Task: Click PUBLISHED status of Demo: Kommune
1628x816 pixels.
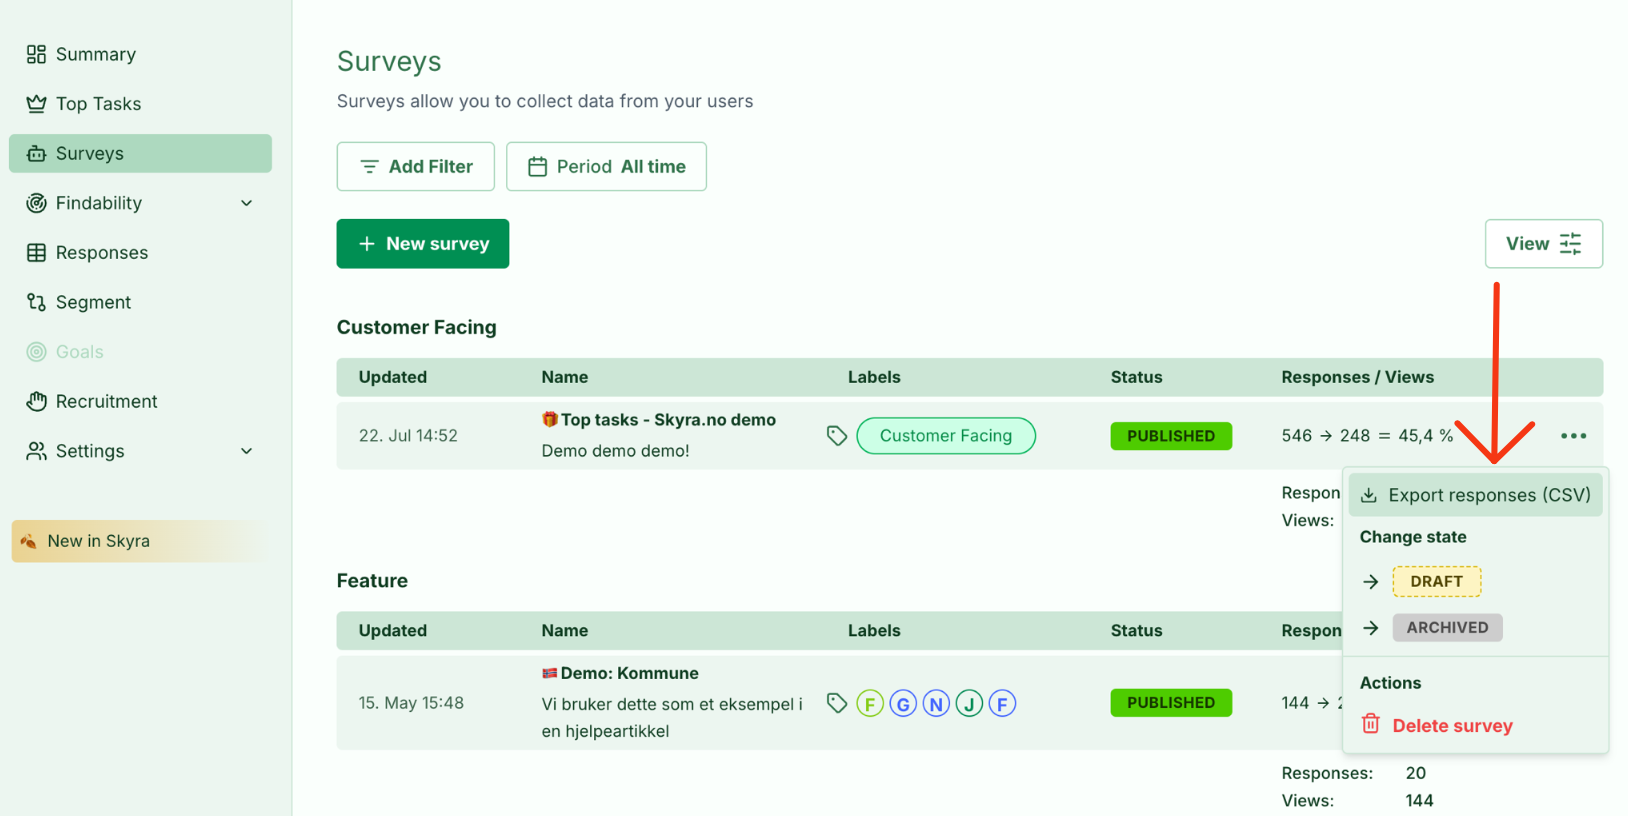Action: [1171, 703]
